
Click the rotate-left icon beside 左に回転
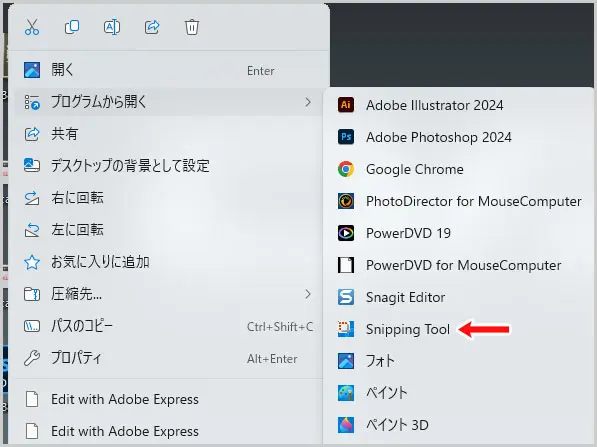(32, 230)
